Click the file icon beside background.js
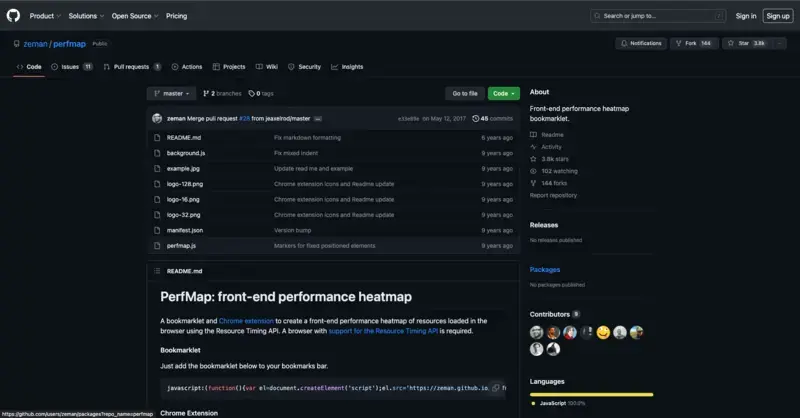This screenshot has height=418, width=800. click(x=157, y=153)
